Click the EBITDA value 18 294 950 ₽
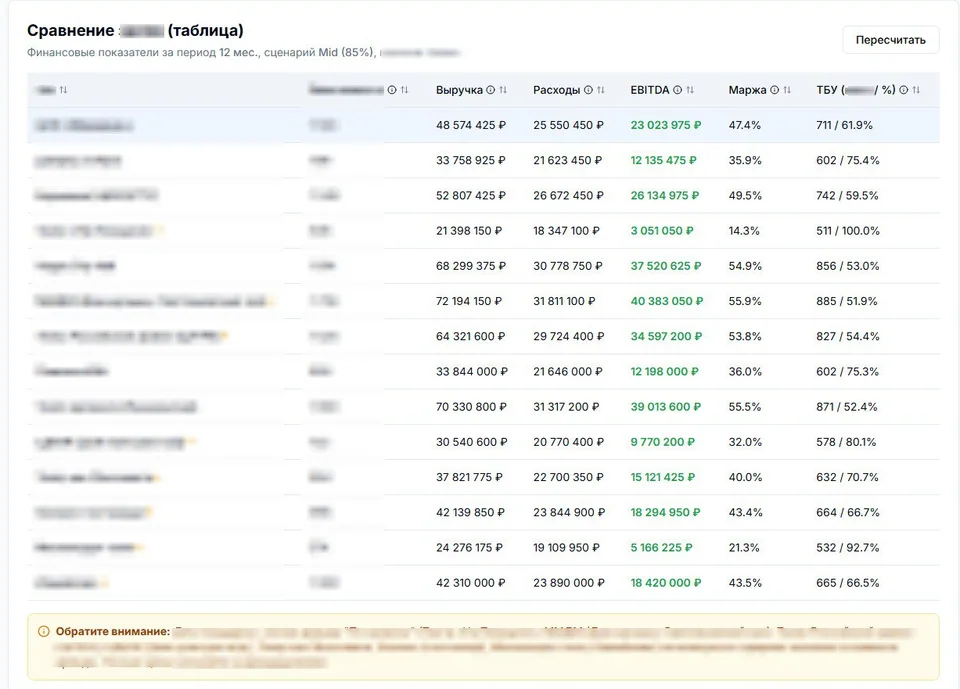Screen dimensions: 960x689 pyautogui.click(x=666, y=513)
